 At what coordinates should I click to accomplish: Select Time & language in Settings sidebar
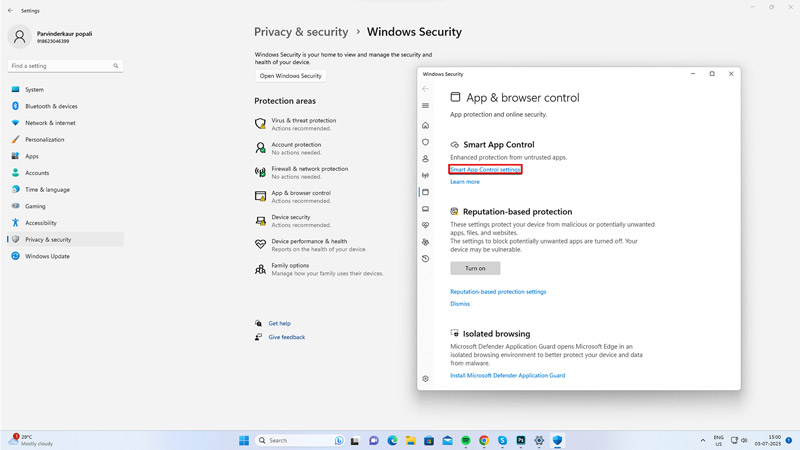point(65,189)
